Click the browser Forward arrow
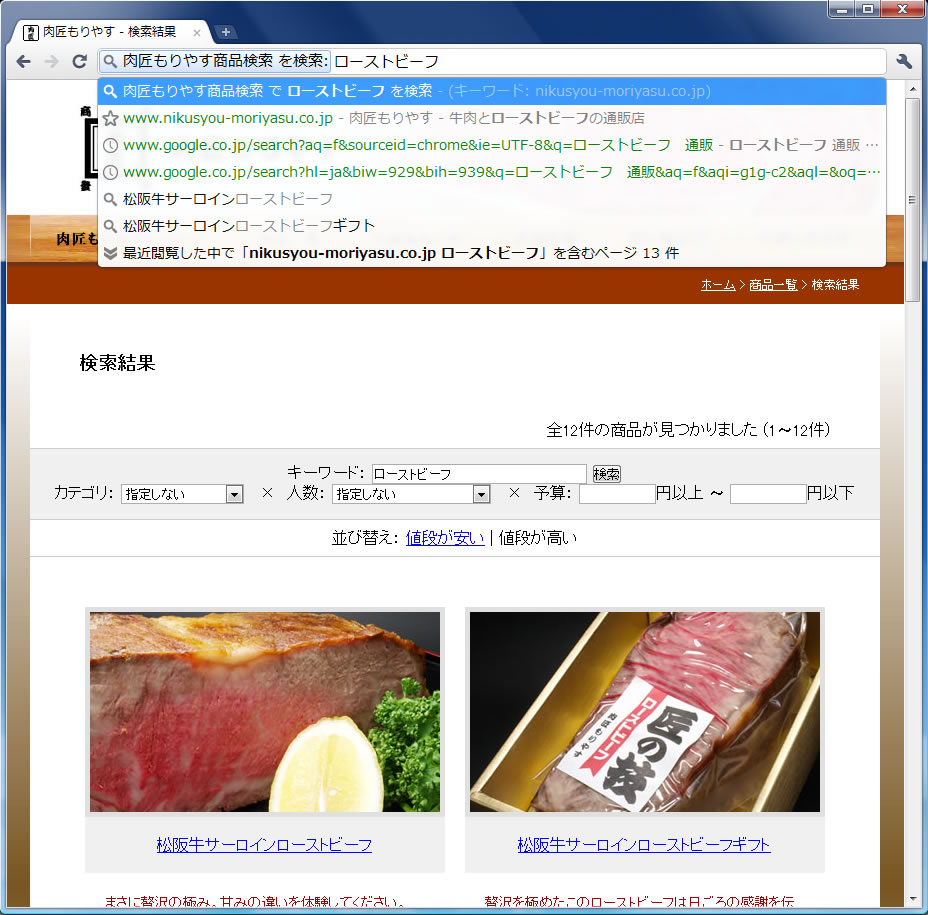The width and height of the screenshot is (928, 915). click(x=51, y=61)
